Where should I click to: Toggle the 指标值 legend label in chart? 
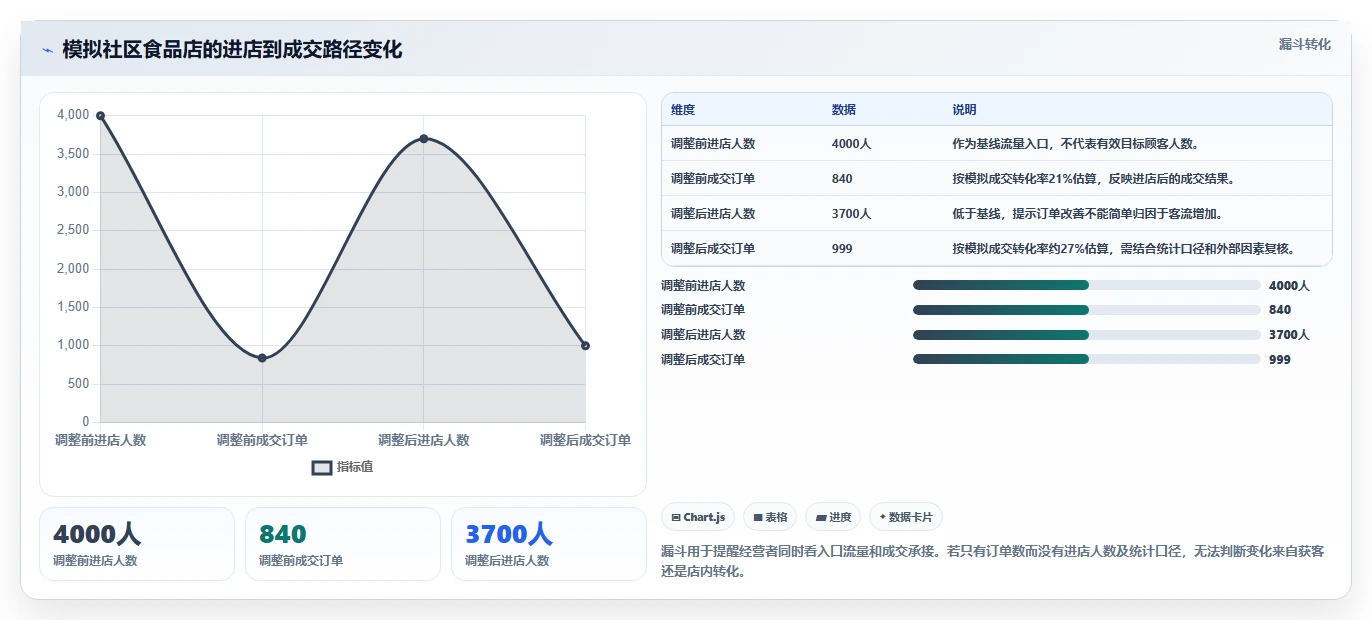click(355, 467)
